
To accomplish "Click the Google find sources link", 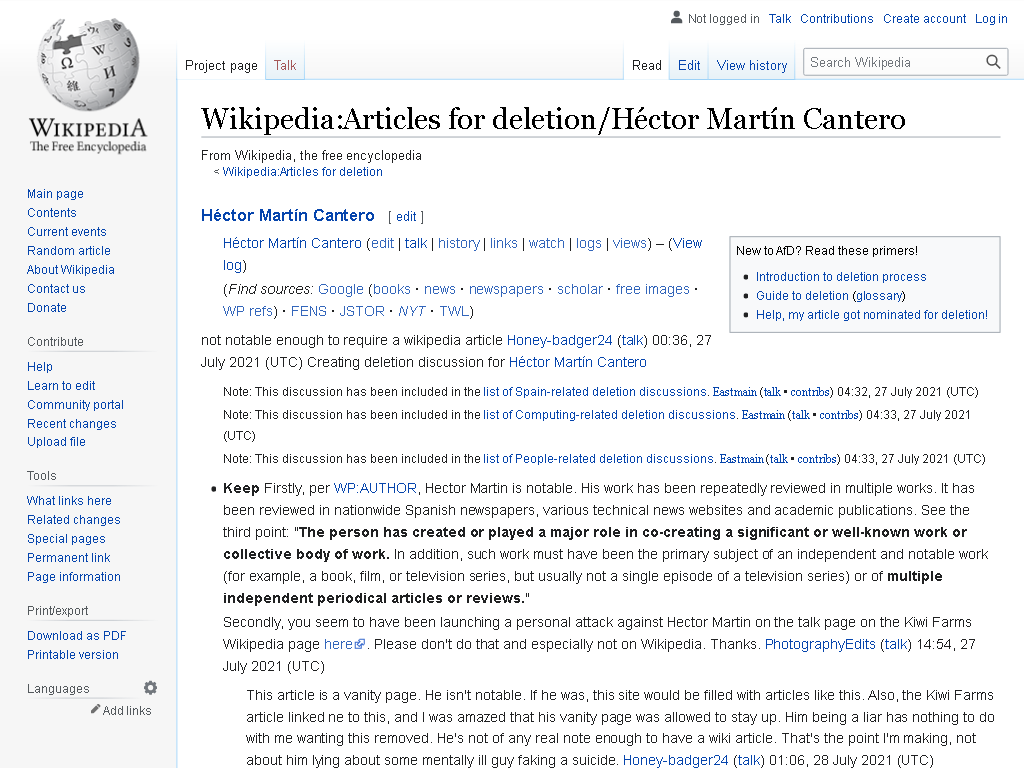I will click(x=340, y=289).
